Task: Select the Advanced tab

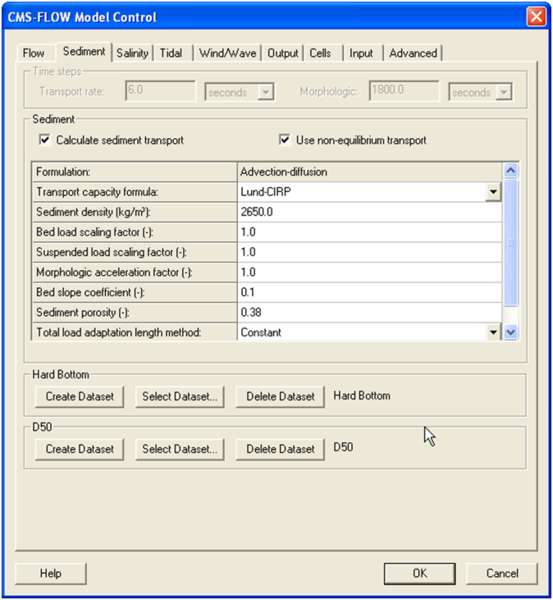Action: (x=413, y=53)
